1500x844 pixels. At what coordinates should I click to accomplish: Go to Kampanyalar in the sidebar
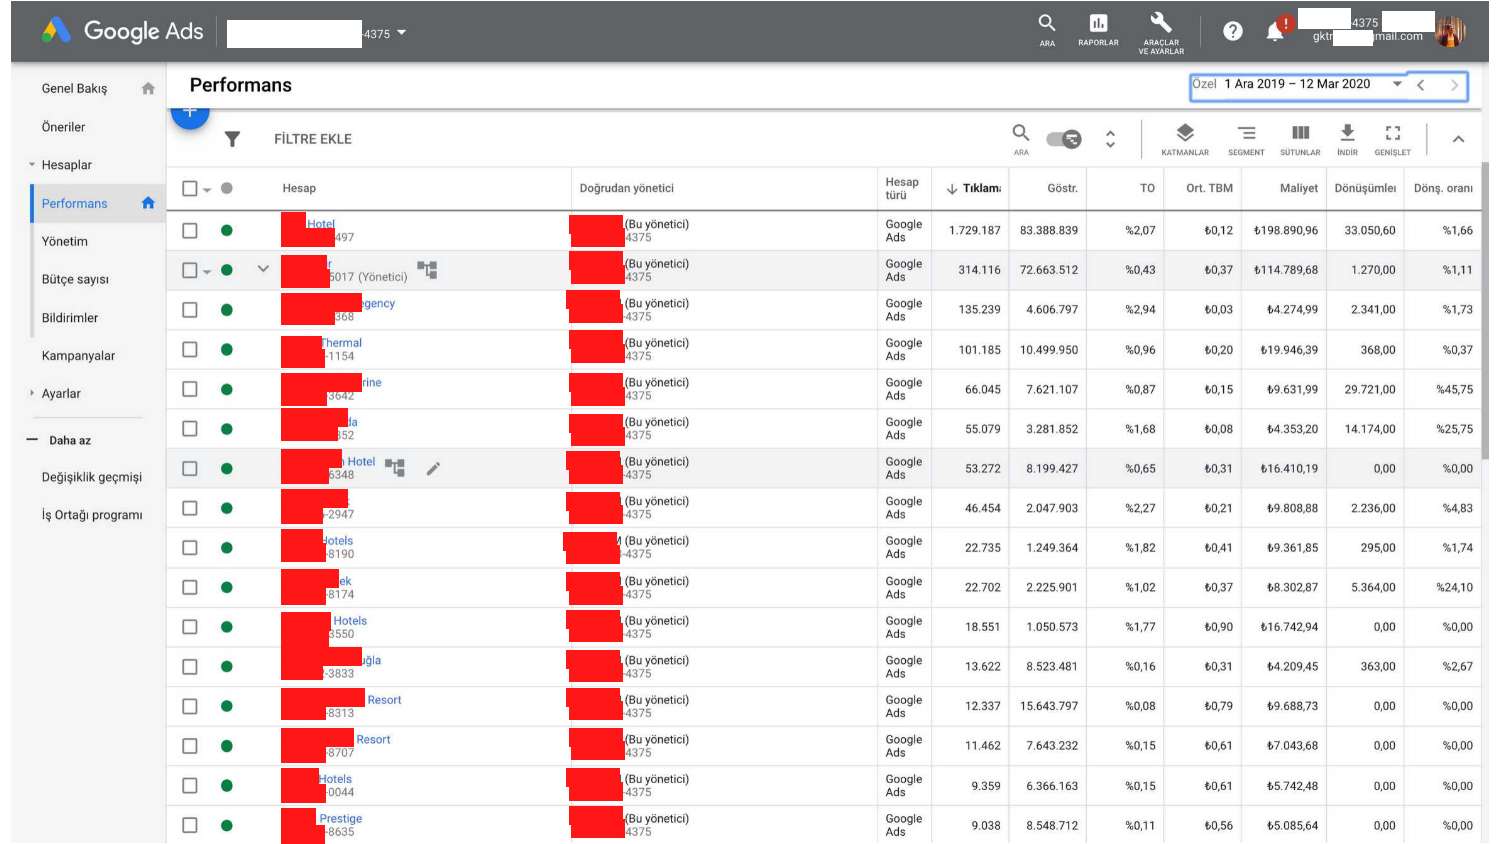coord(78,356)
